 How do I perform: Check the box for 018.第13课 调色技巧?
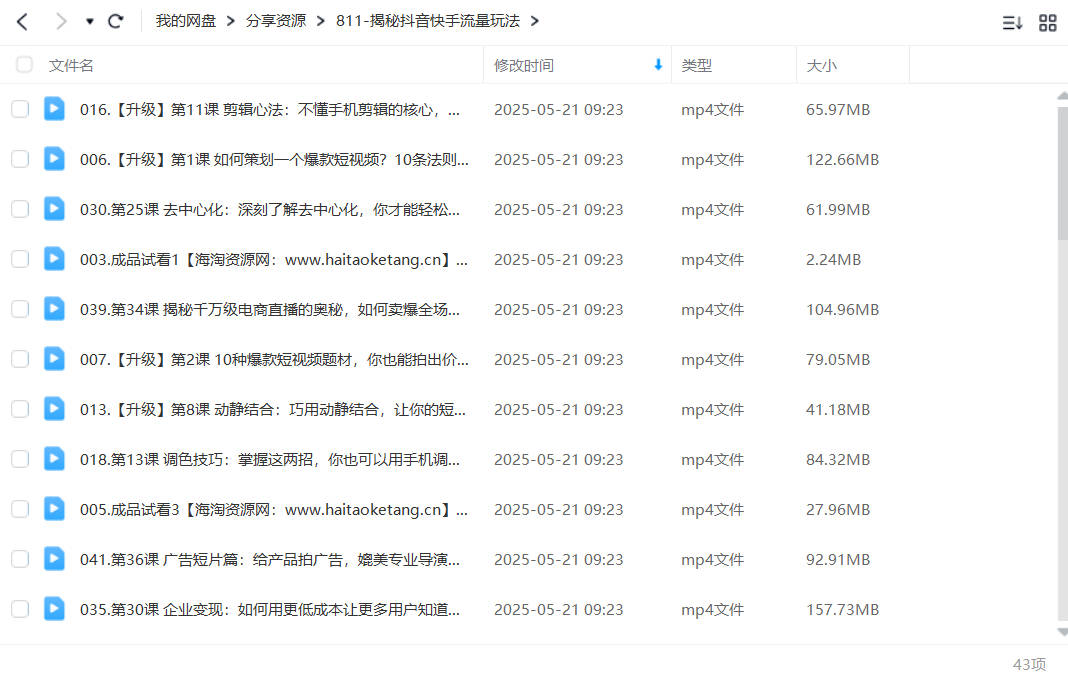coord(20,459)
